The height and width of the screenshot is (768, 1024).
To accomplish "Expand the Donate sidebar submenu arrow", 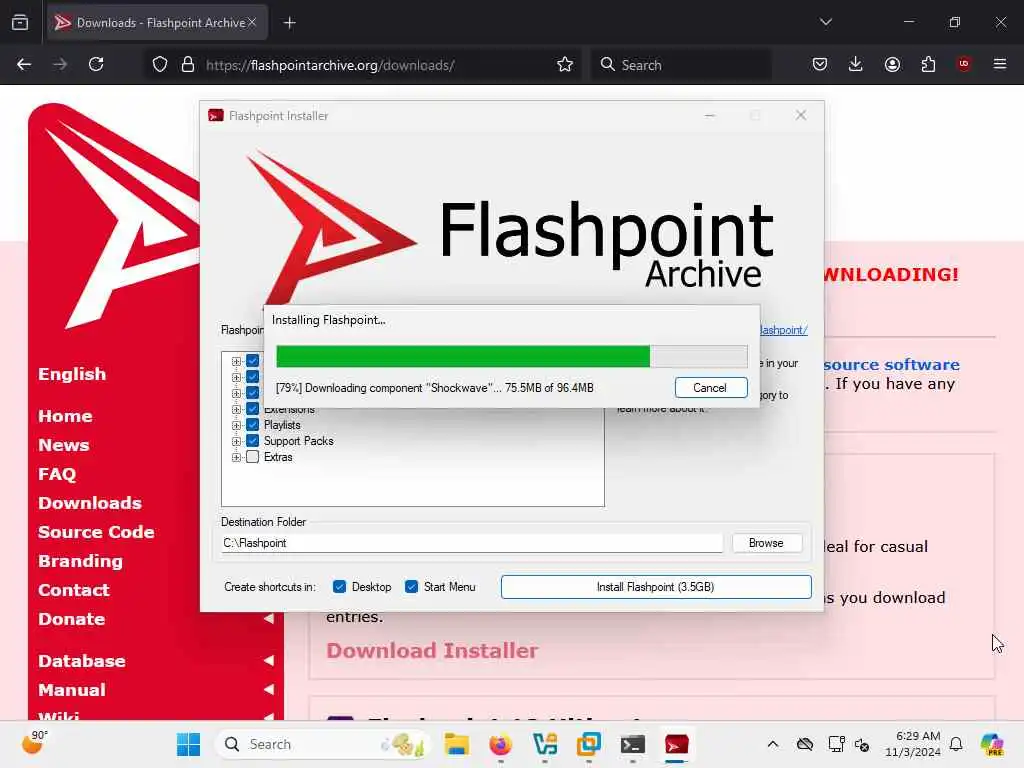I will 268,618.
